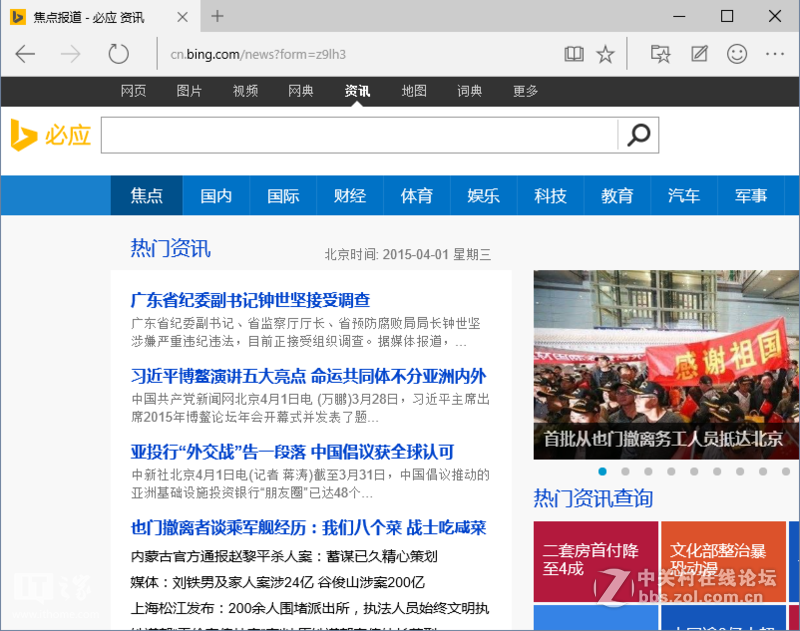
Task: Click the 热门资讯查询 heading
Action: [593, 498]
